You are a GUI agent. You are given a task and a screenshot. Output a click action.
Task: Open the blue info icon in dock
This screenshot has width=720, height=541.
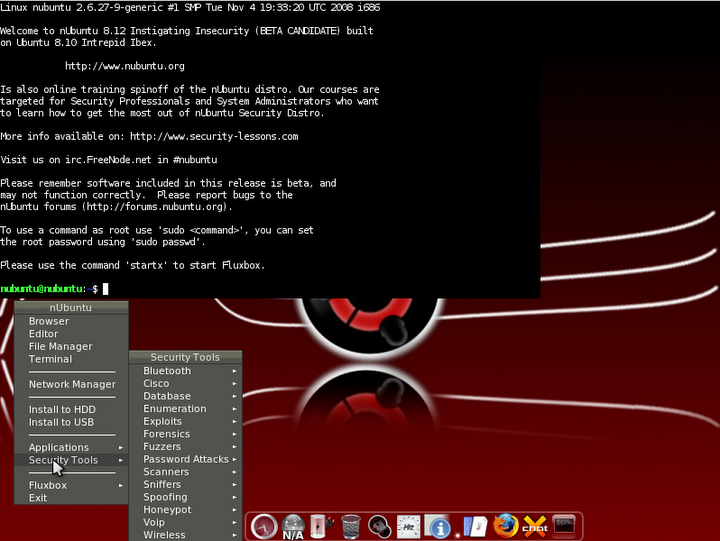click(x=437, y=526)
